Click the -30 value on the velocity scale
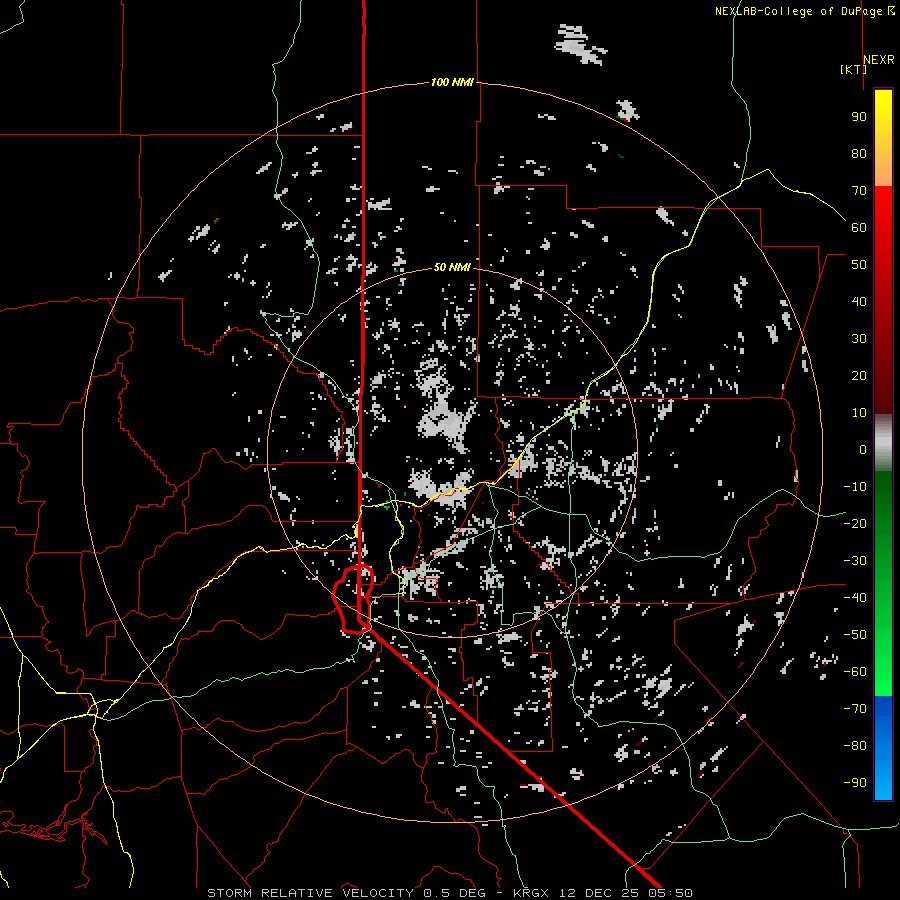 click(x=855, y=561)
